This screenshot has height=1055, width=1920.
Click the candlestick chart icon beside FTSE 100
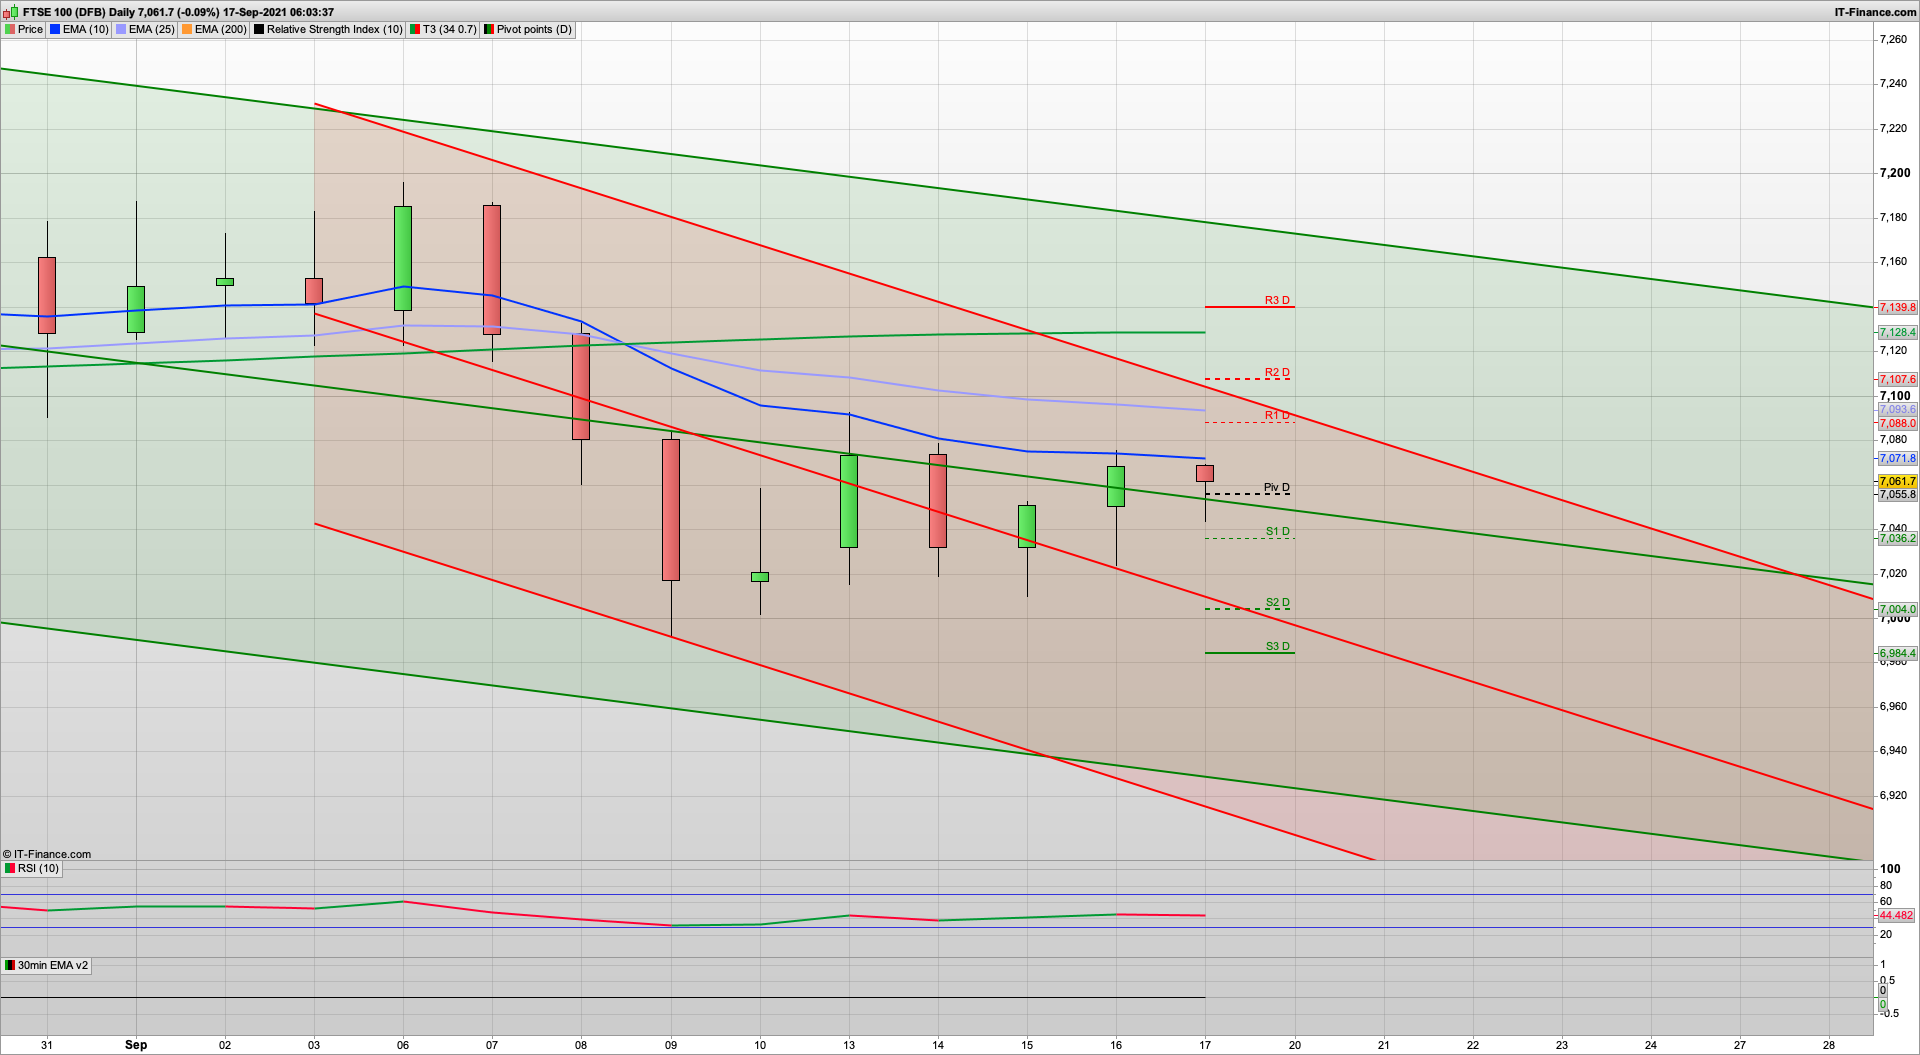(12, 12)
